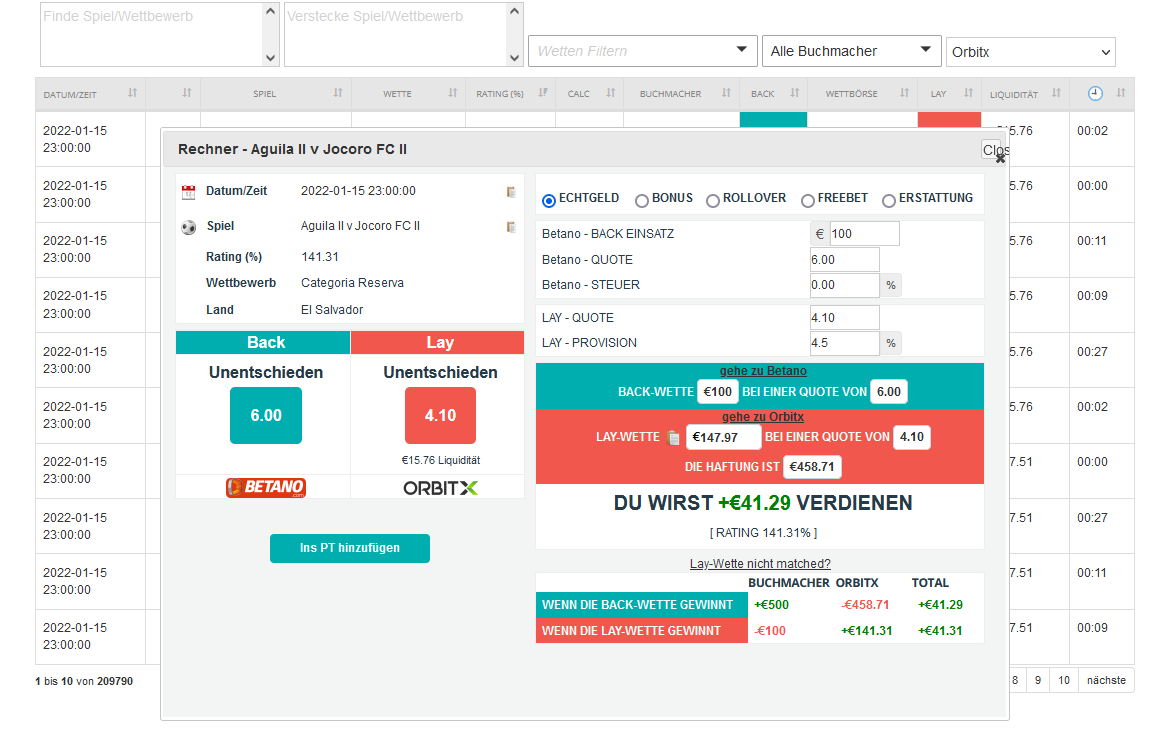The height and width of the screenshot is (741, 1170).
Task: Open Alle Buchmacher dropdown
Action: 851,51
